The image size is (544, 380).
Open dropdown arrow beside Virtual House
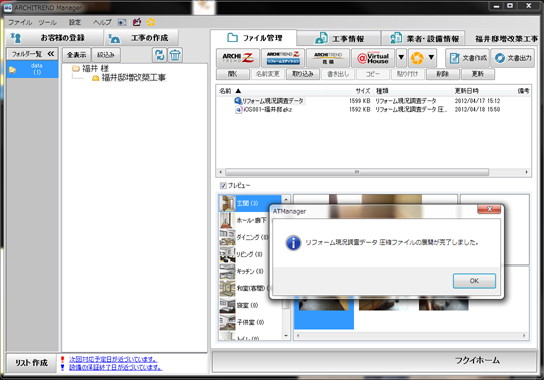(x=401, y=58)
